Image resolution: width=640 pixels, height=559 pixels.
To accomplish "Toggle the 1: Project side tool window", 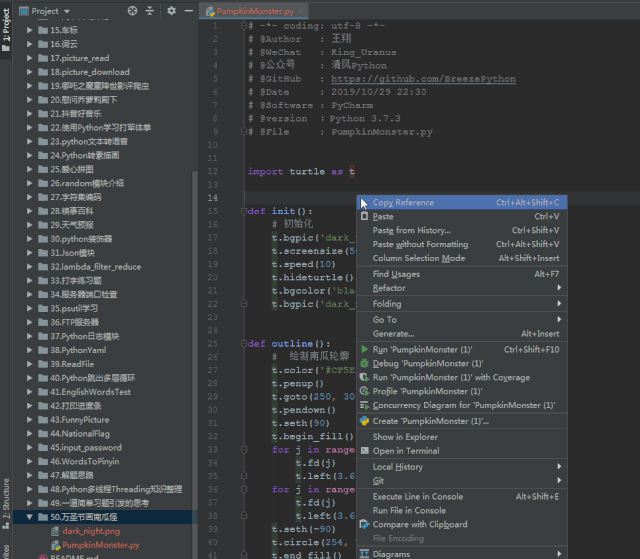I will (x=6, y=29).
